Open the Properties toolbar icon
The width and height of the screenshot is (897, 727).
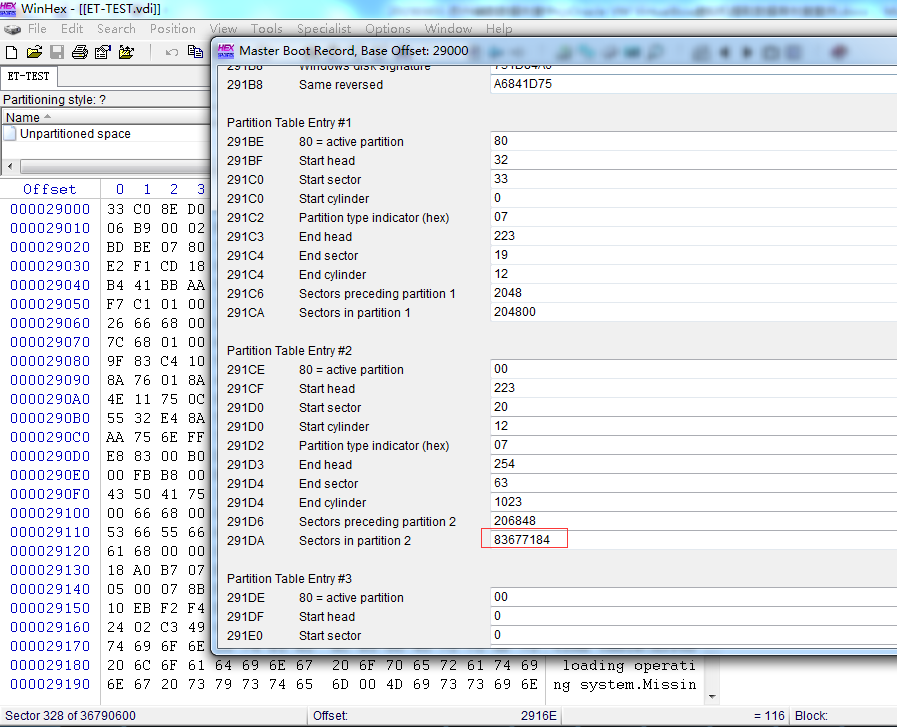[x=103, y=53]
